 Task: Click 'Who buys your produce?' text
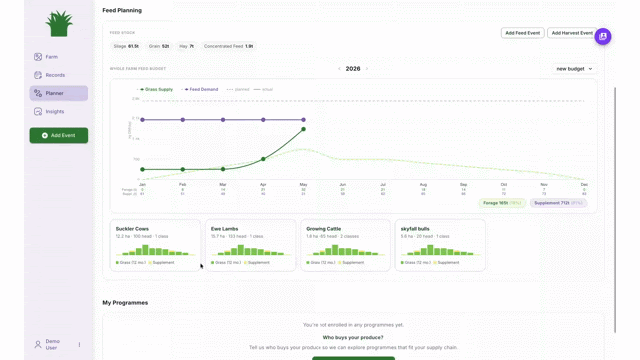pyautogui.click(x=353, y=338)
